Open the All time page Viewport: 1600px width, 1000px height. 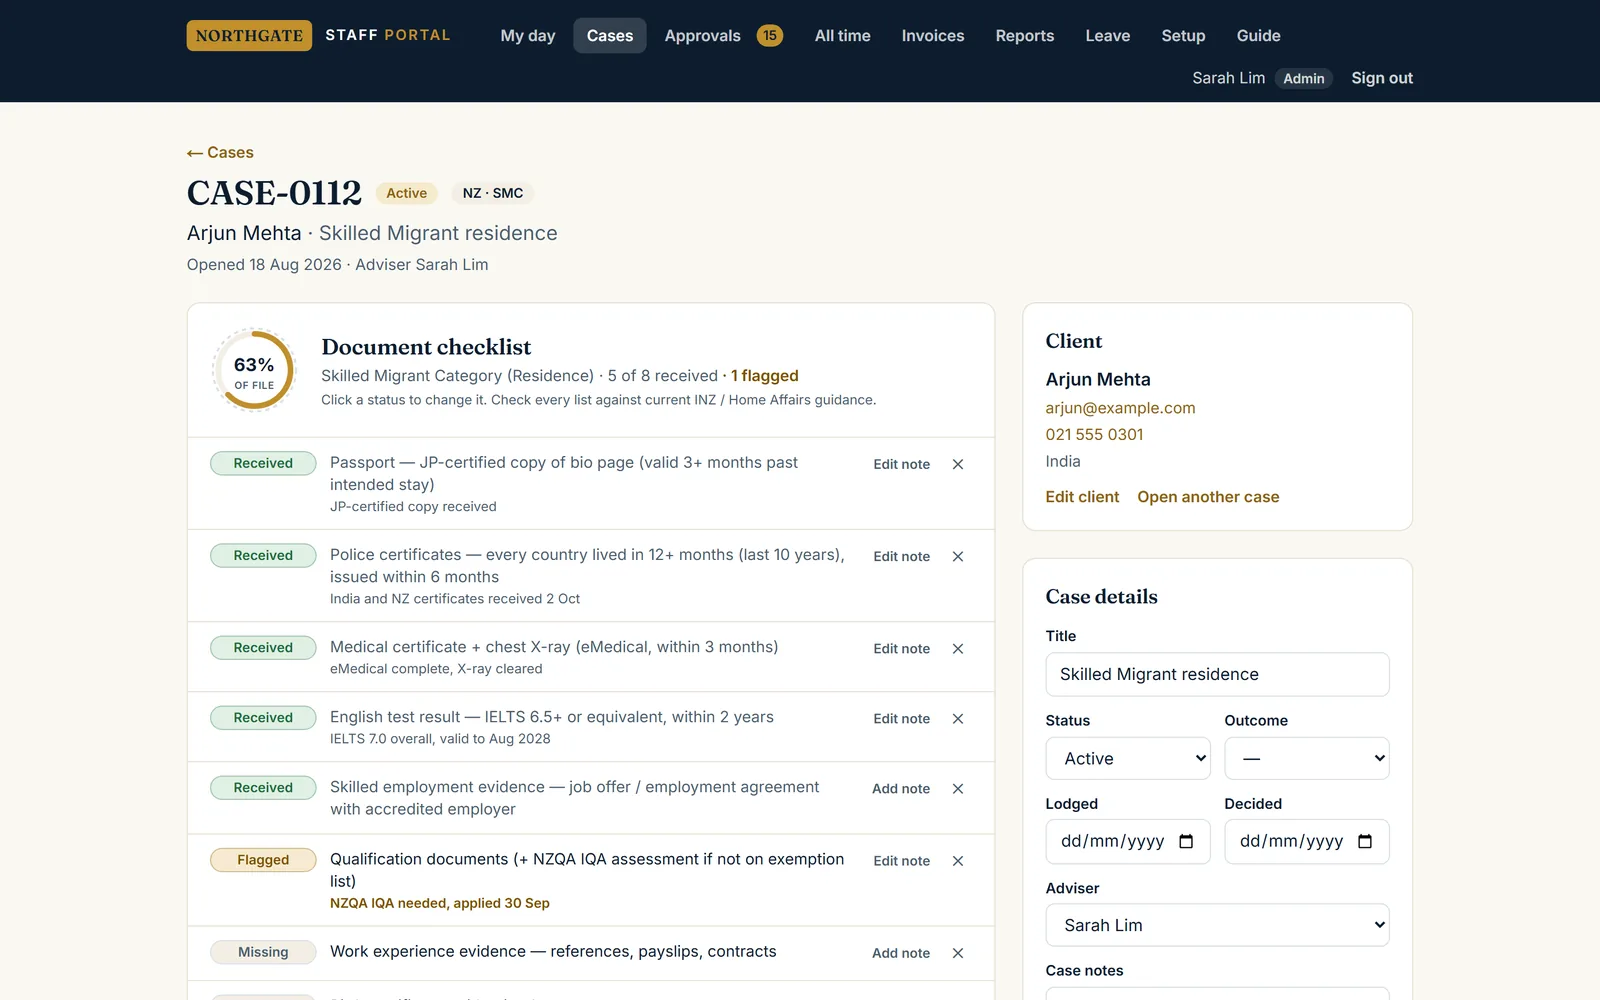[x=843, y=35]
